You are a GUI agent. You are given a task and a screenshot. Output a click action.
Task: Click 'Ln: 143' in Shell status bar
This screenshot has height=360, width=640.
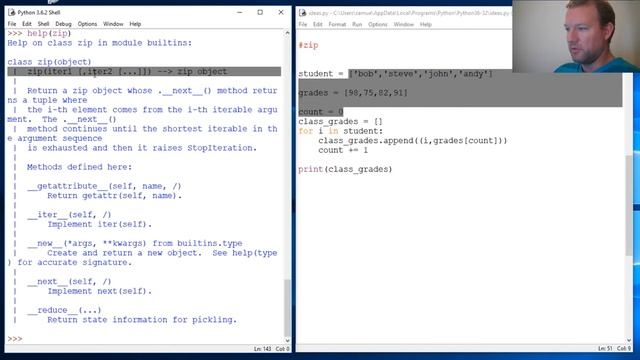coord(262,349)
